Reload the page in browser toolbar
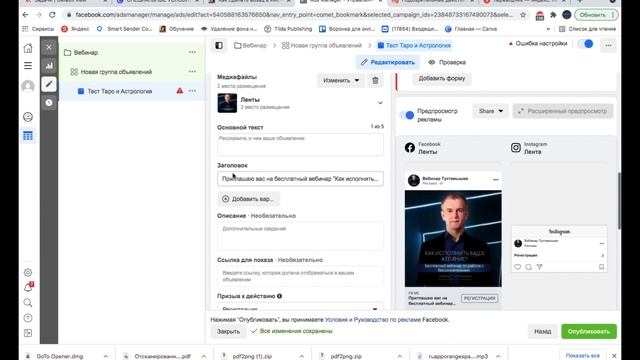 52,15
